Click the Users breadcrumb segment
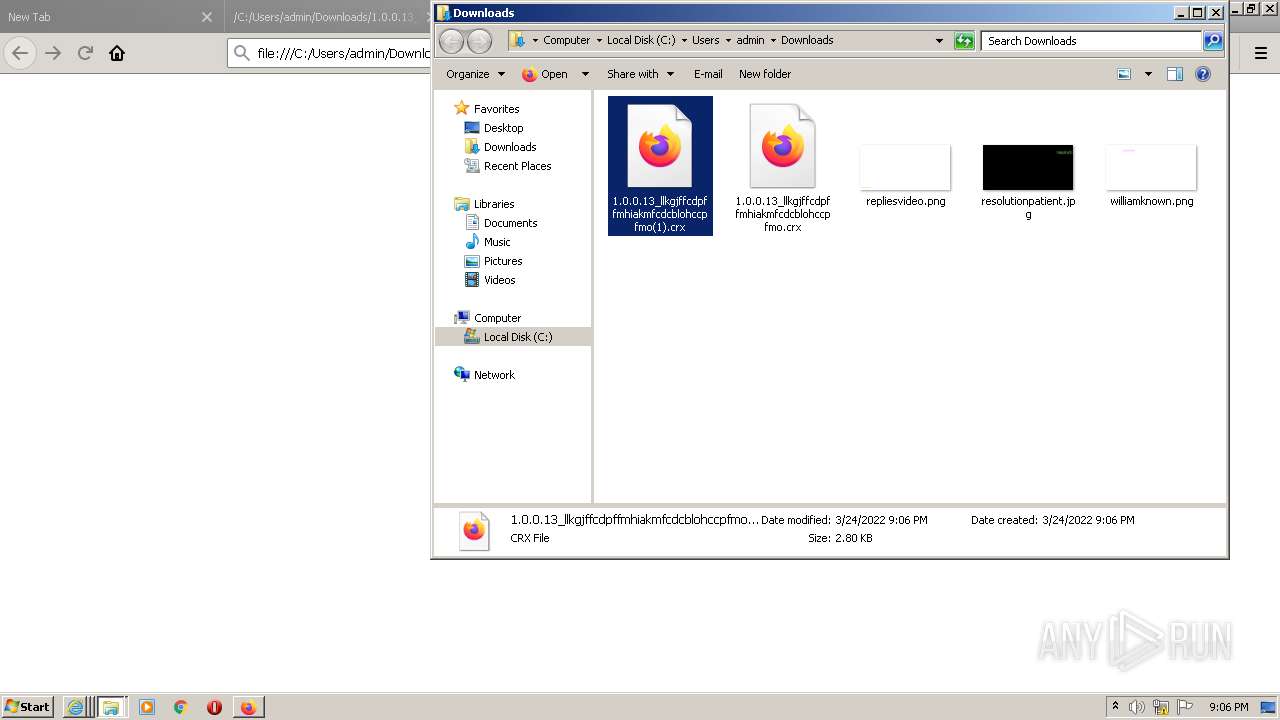Image resolution: width=1280 pixels, height=720 pixels. coord(706,40)
